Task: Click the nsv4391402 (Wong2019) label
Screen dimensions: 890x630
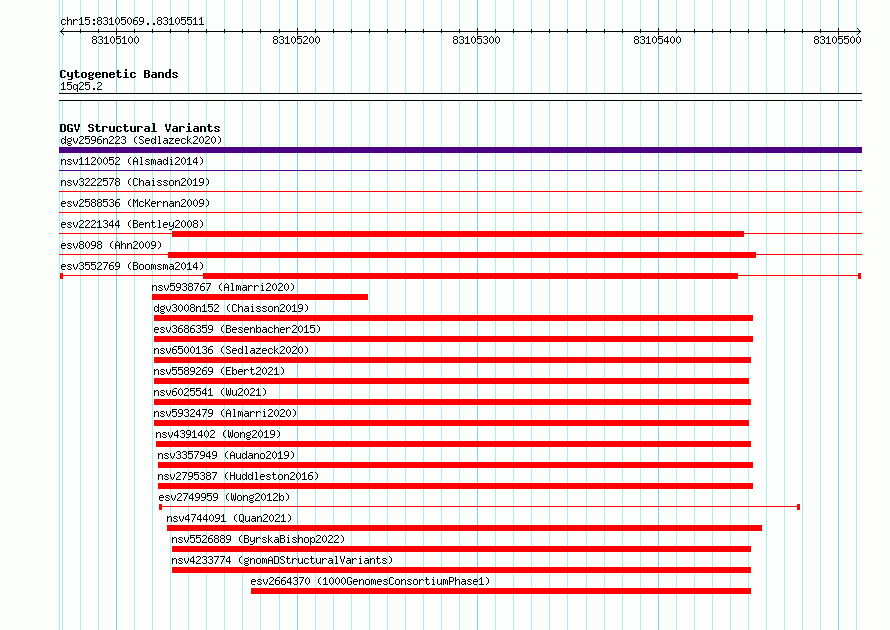Action: (218, 434)
